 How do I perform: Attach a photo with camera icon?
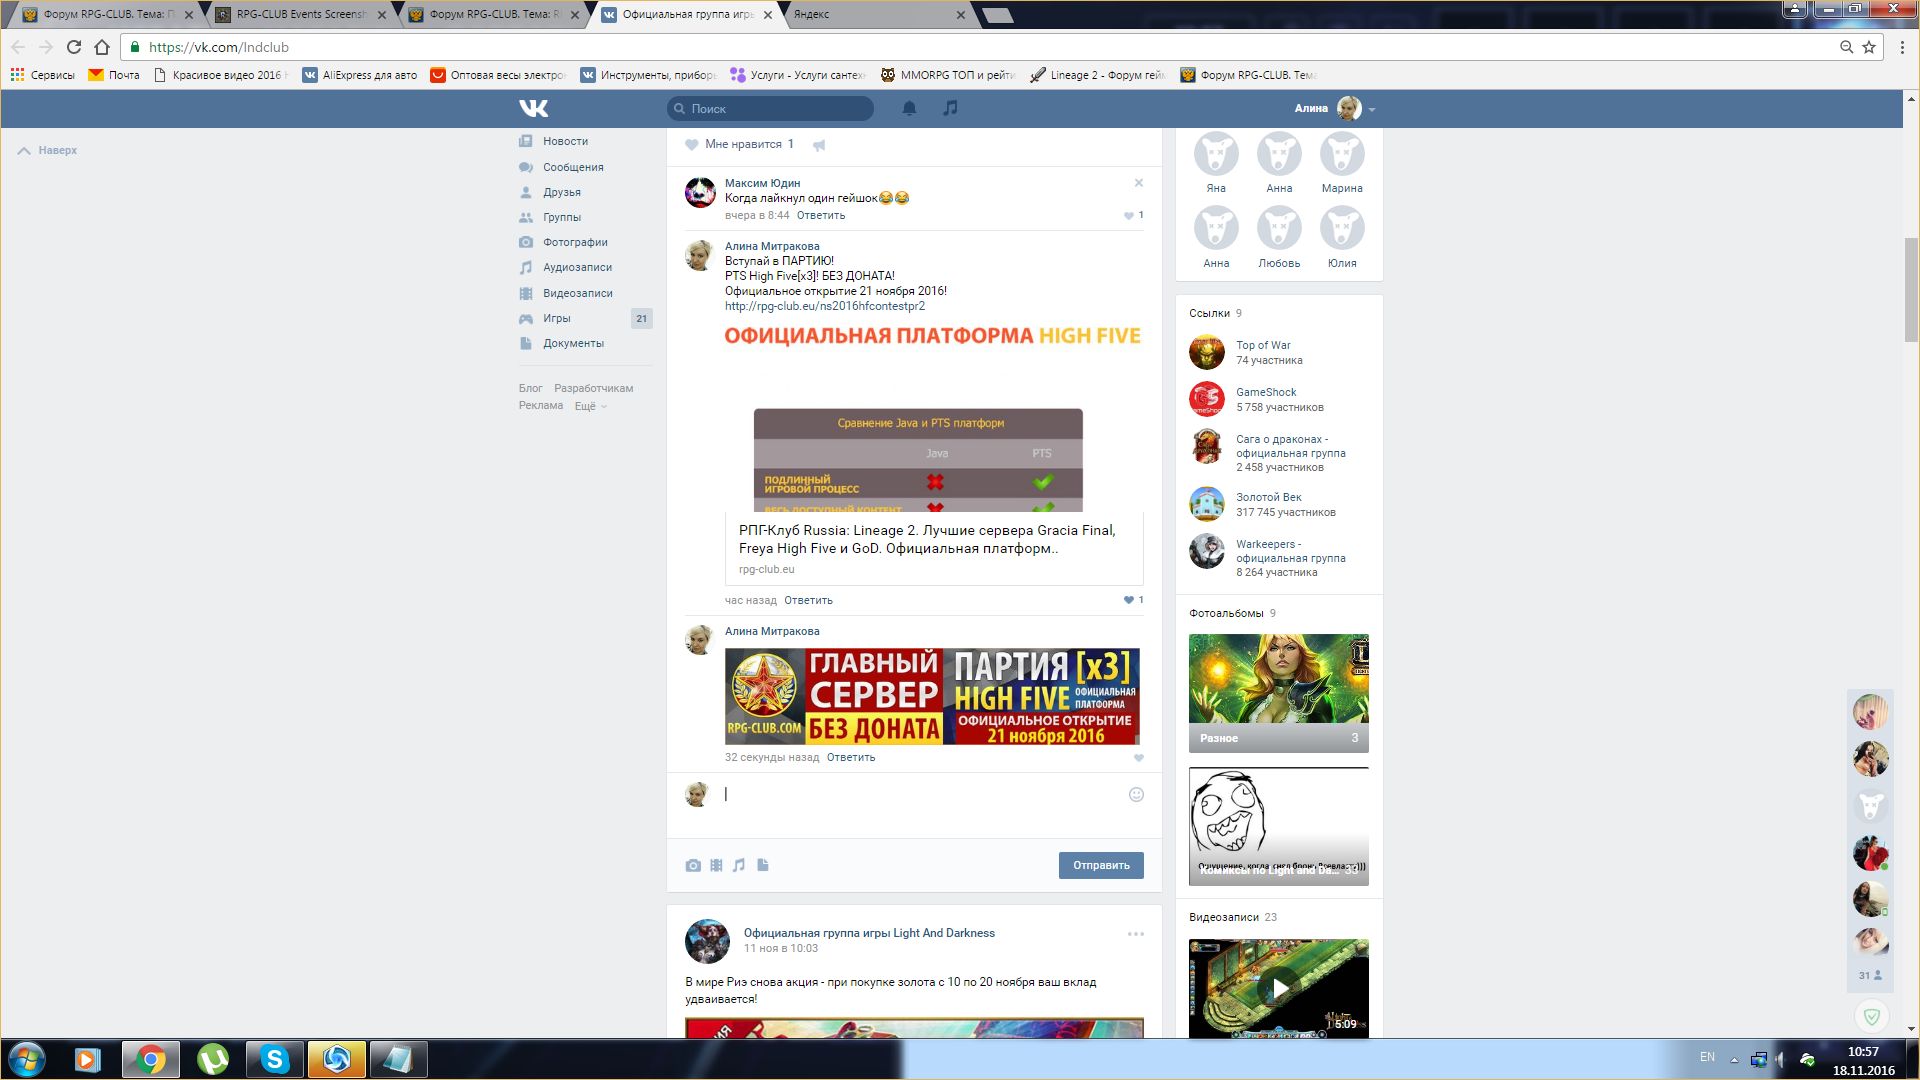pyautogui.click(x=693, y=866)
